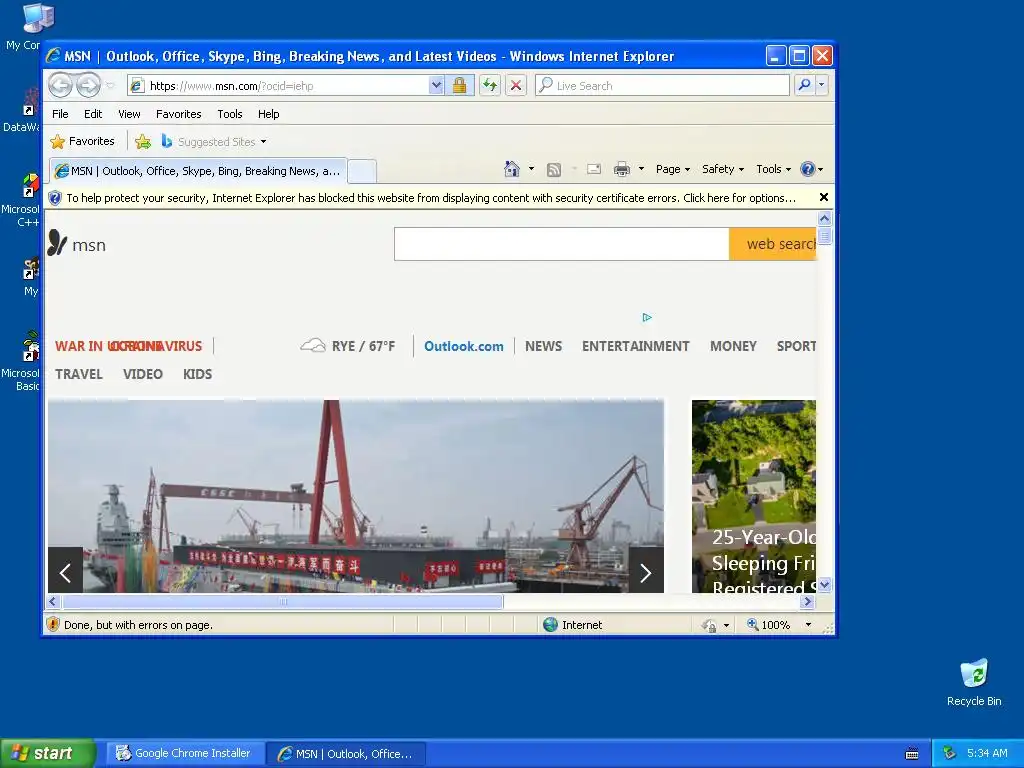Go to home page with house icon
The image size is (1024, 768).
(x=512, y=169)
